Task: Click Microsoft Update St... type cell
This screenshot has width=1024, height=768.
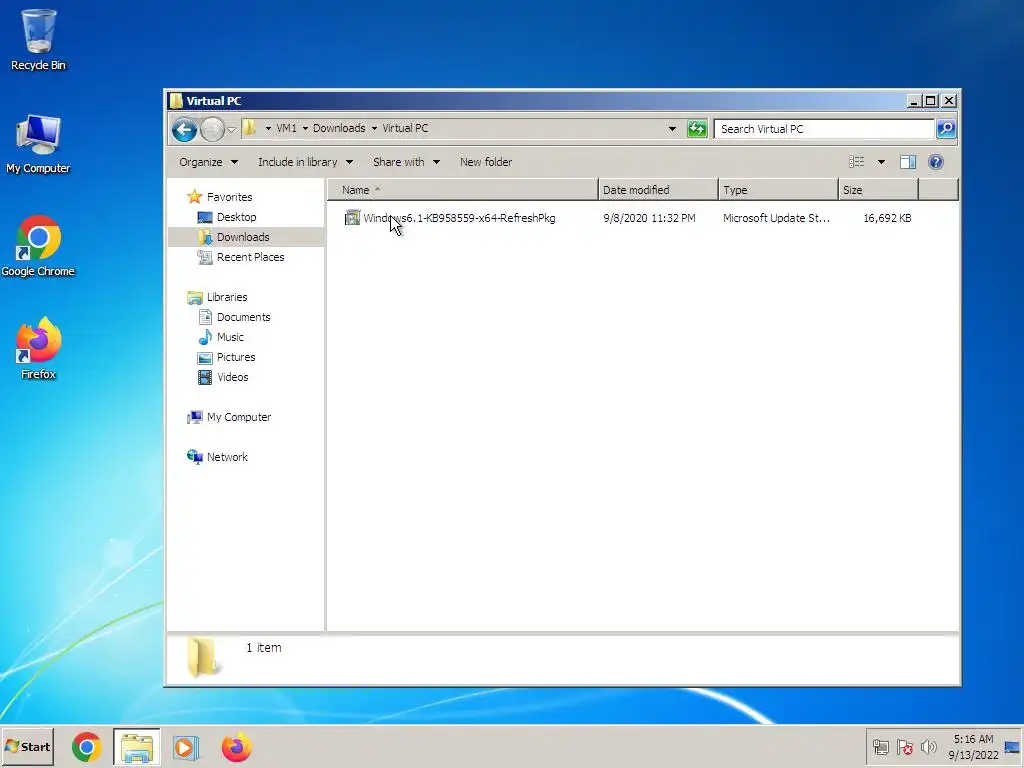Action: tap(776, 218)
